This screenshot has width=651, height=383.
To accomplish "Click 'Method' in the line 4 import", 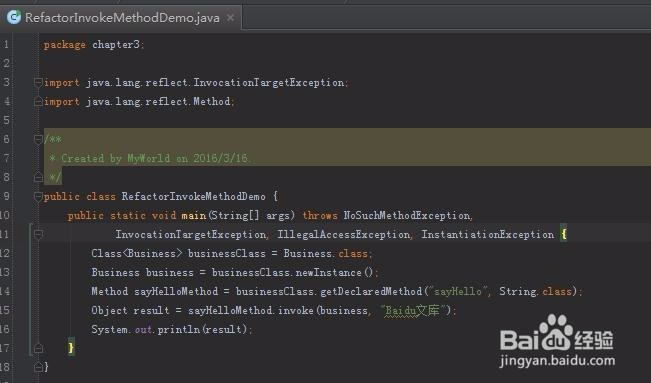I will 212,101.
